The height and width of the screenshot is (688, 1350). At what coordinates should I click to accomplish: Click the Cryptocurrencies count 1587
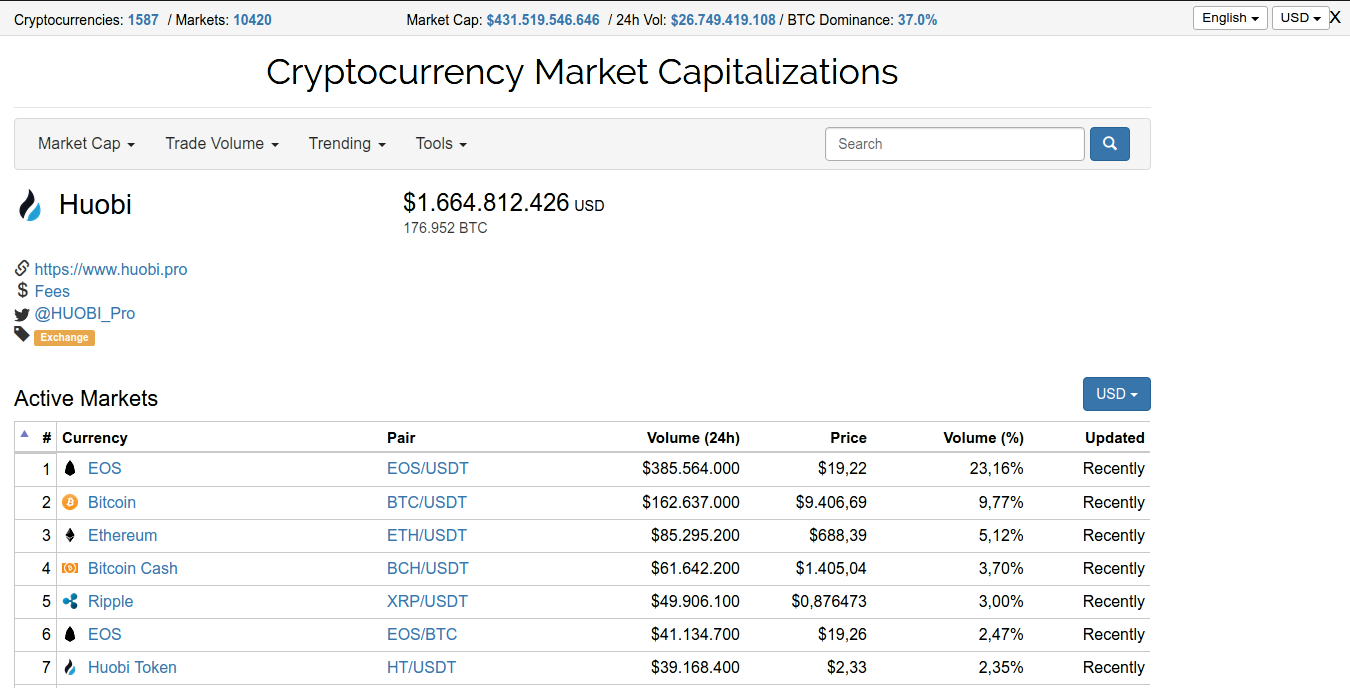143,19
